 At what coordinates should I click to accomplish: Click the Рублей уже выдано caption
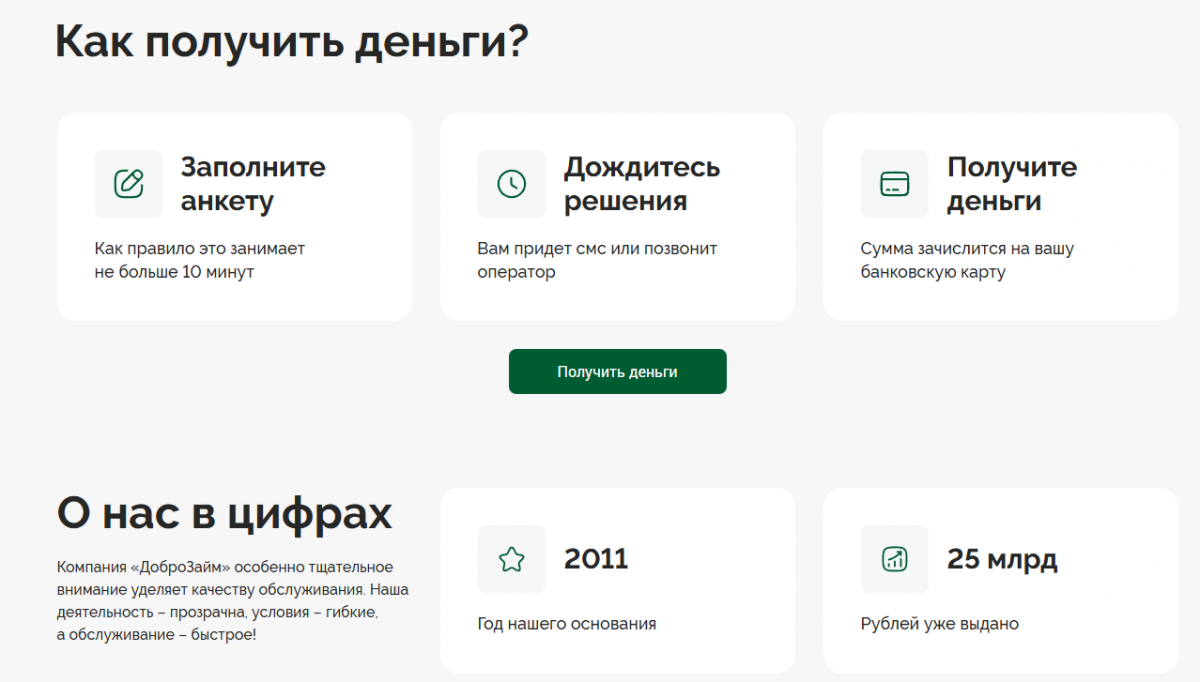click(x=939, y=624)
